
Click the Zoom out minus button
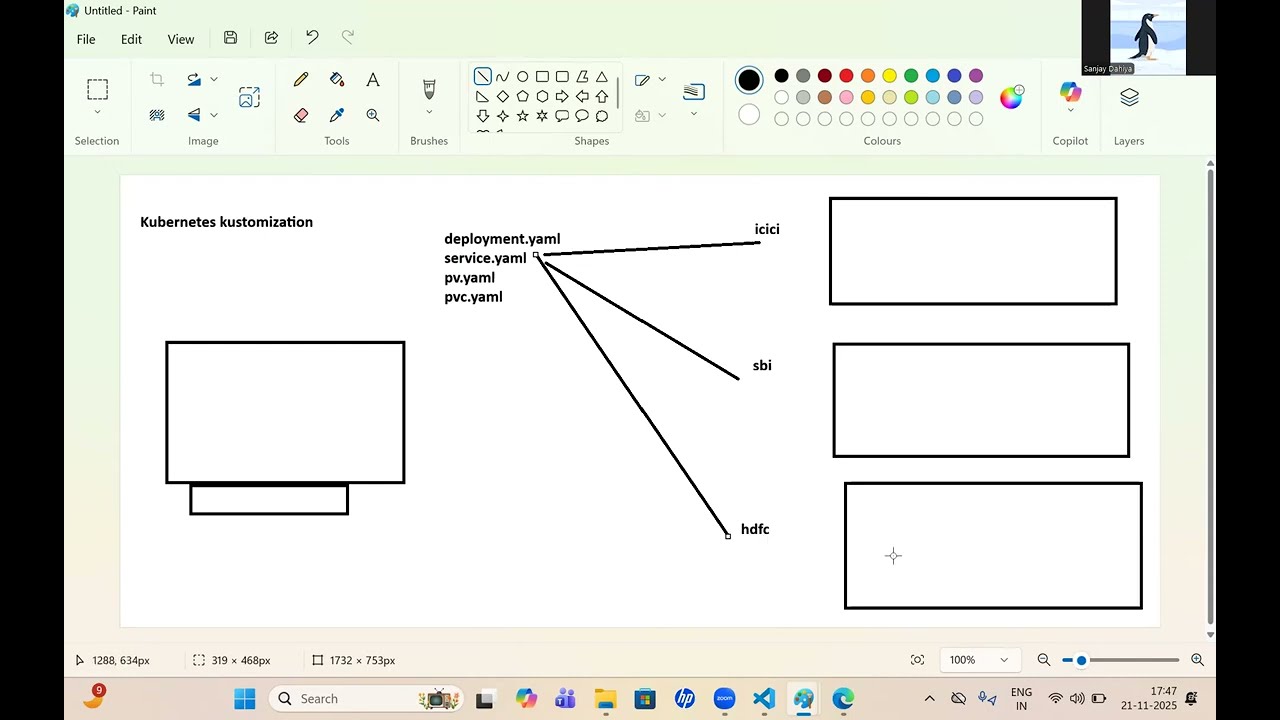[1044, 660]
